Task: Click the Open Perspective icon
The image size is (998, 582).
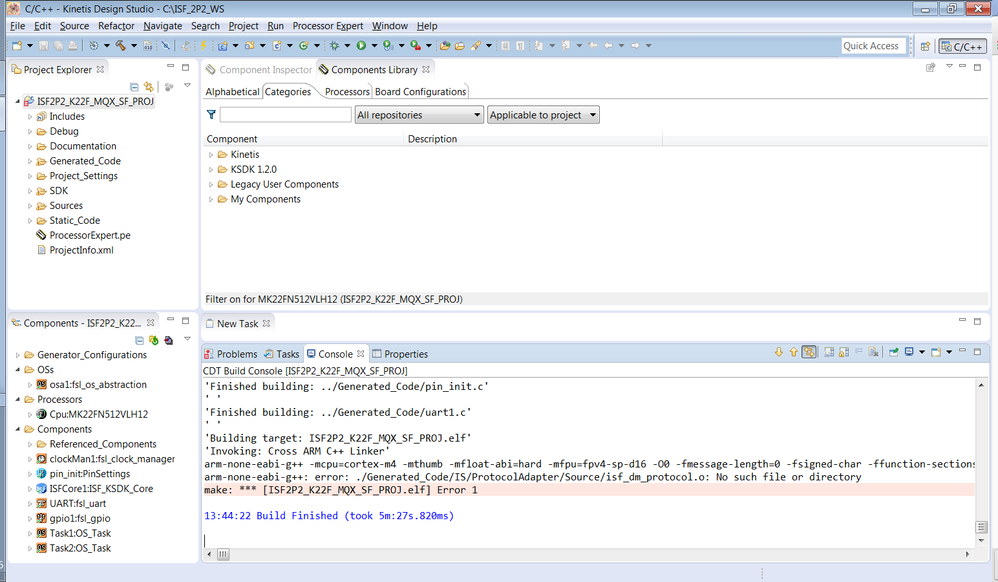Action: pos(925,46)
